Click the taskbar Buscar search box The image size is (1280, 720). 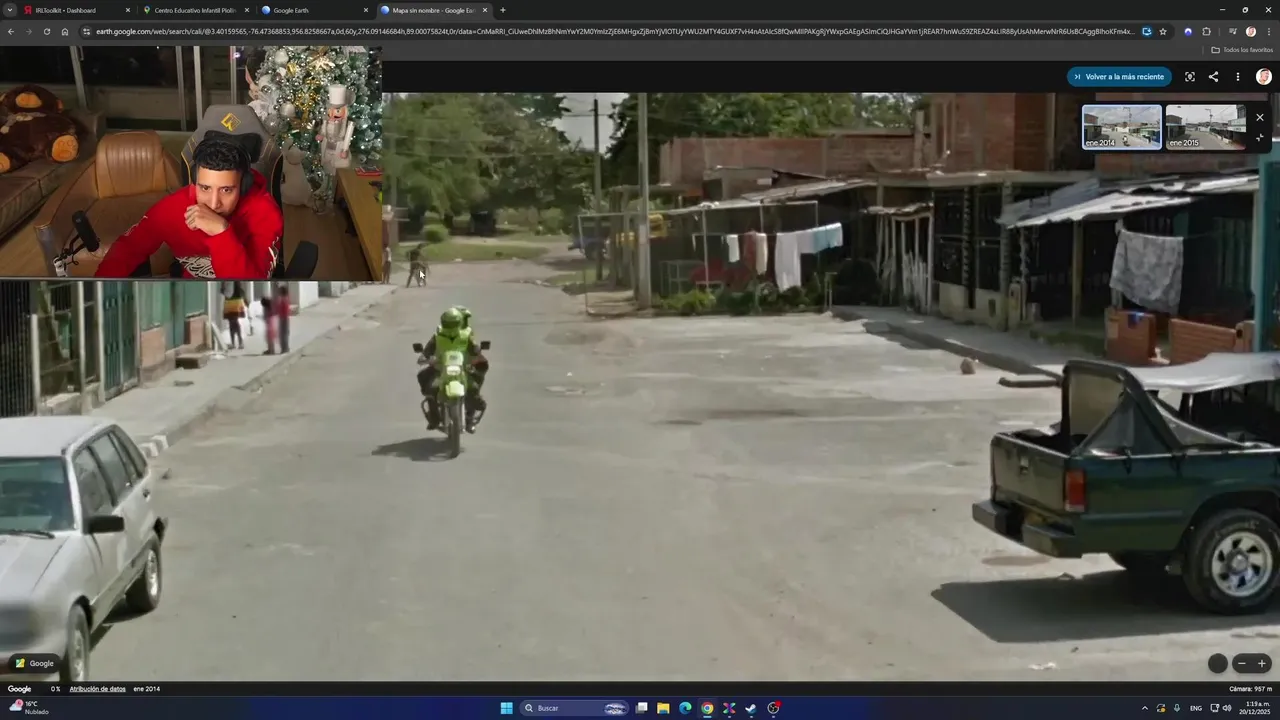(x=575, y=708)
